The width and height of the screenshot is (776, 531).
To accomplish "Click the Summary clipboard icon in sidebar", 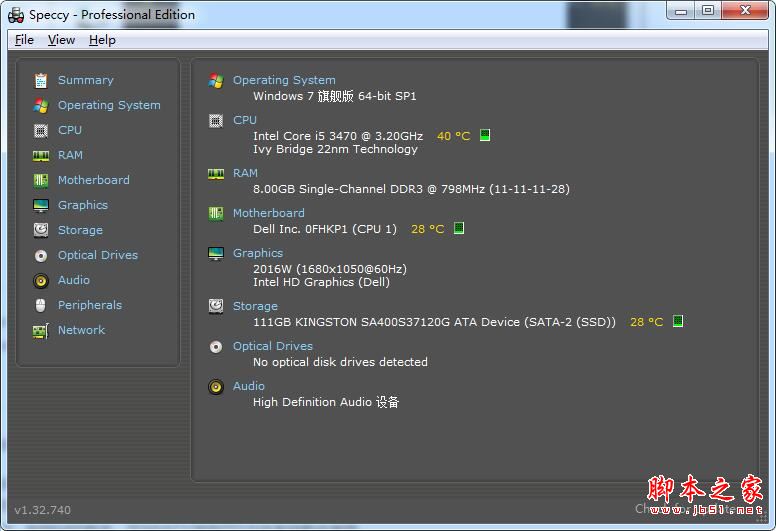I will [41, 80].
